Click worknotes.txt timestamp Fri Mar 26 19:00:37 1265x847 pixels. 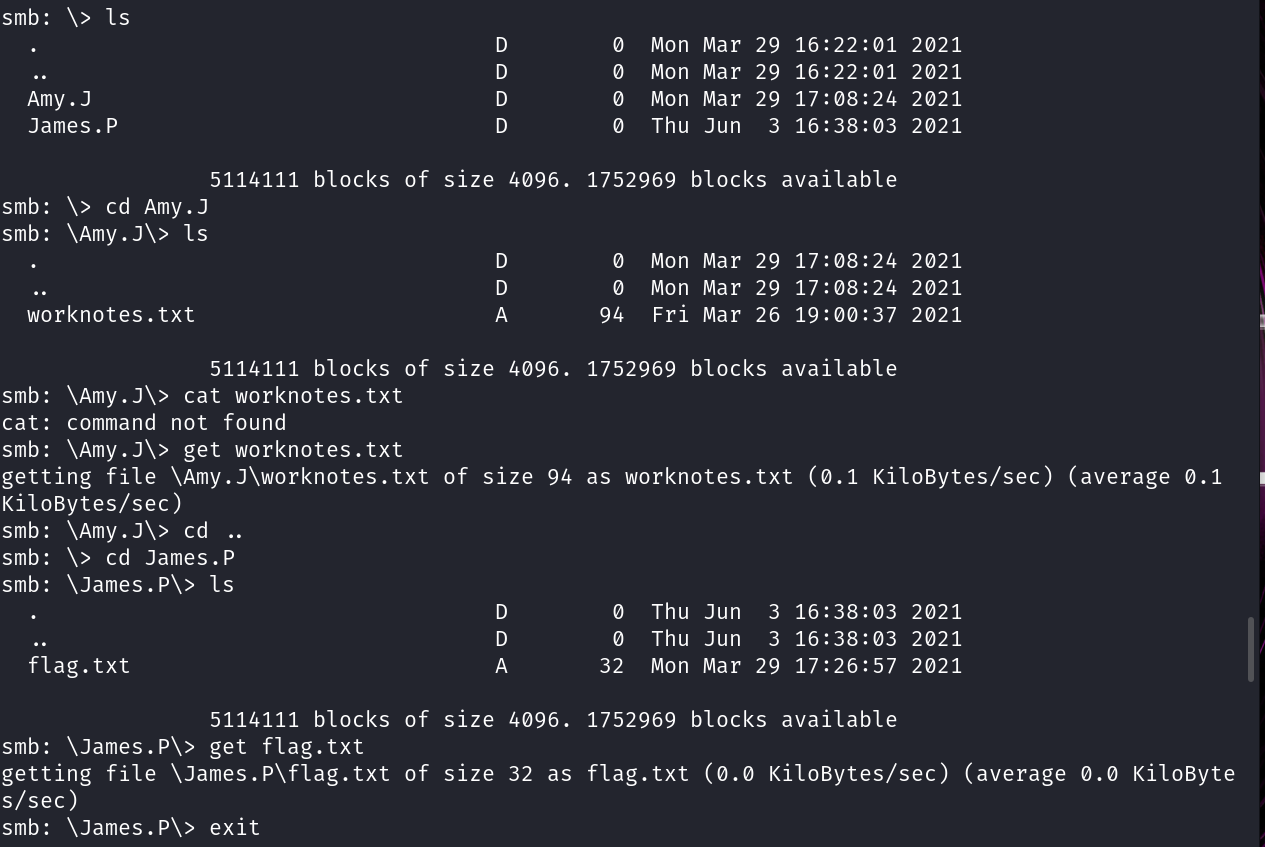806,315
